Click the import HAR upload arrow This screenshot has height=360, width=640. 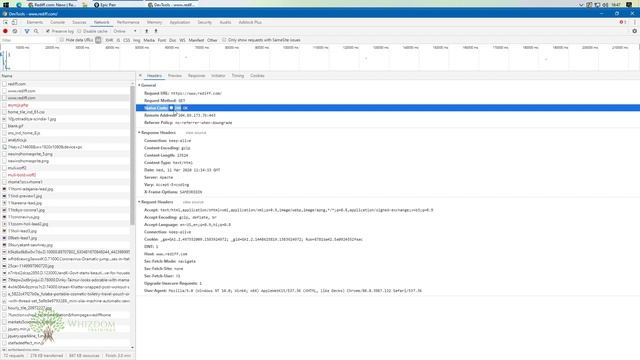point(147,31)
